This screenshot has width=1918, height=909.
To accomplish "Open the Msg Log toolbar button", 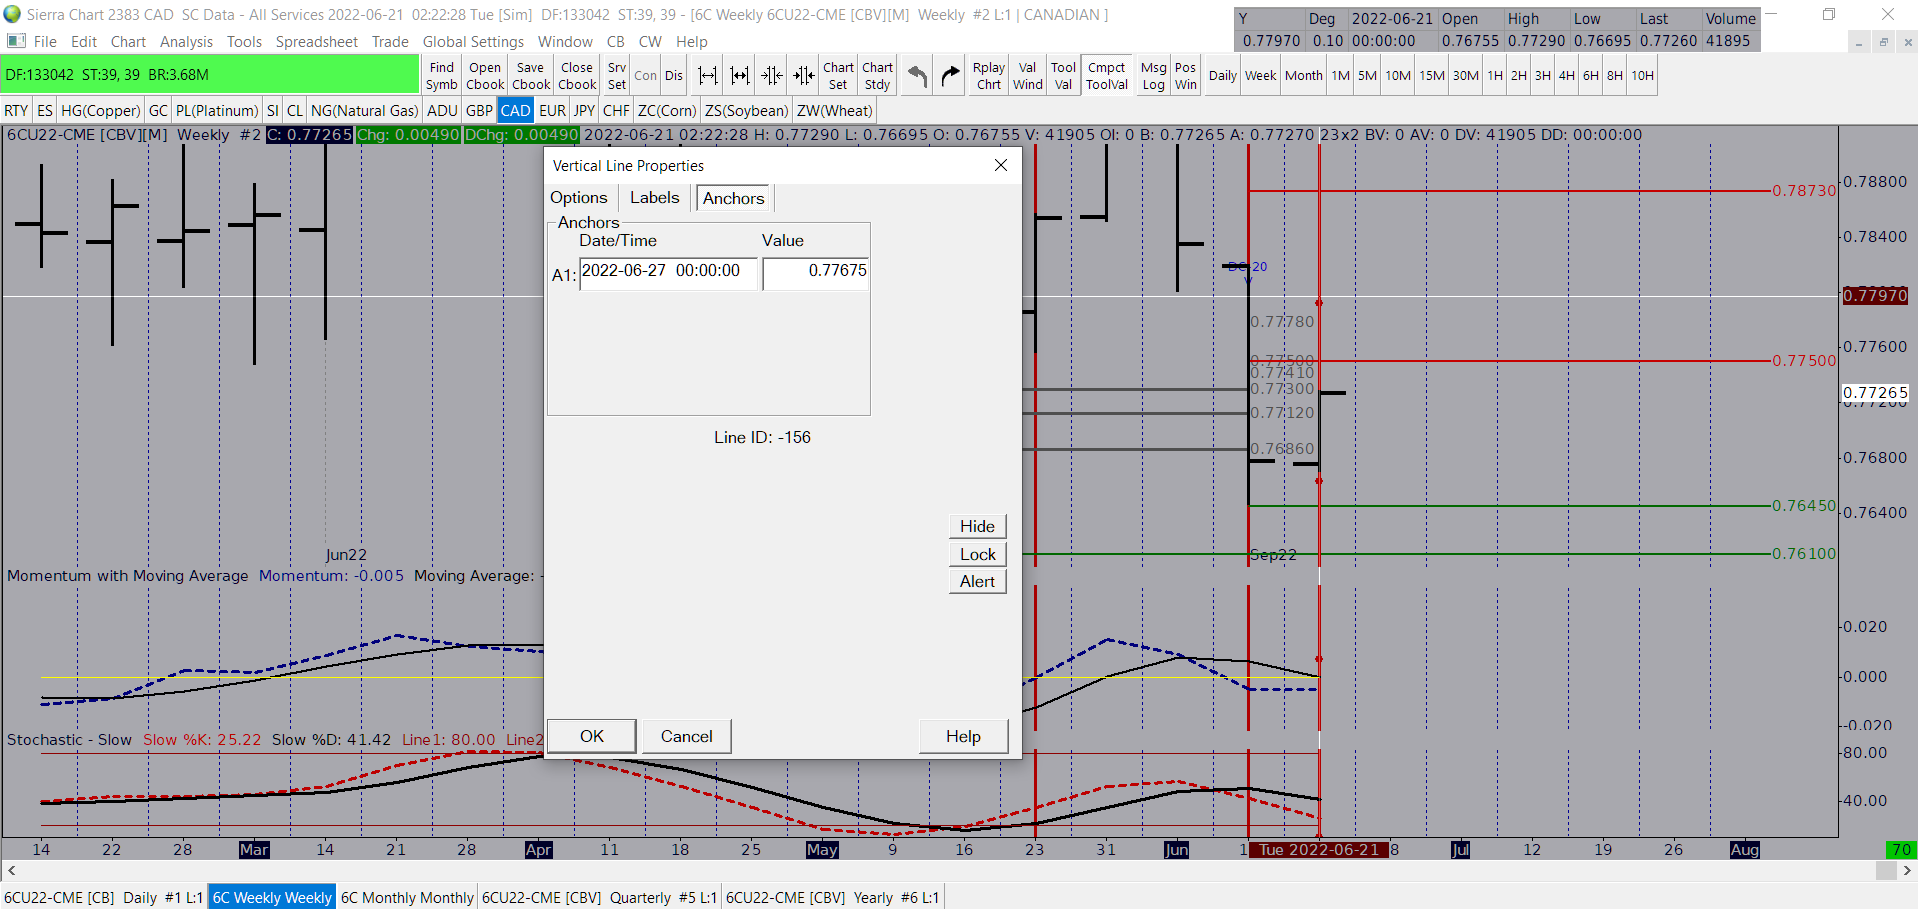I will point(1153,76).
